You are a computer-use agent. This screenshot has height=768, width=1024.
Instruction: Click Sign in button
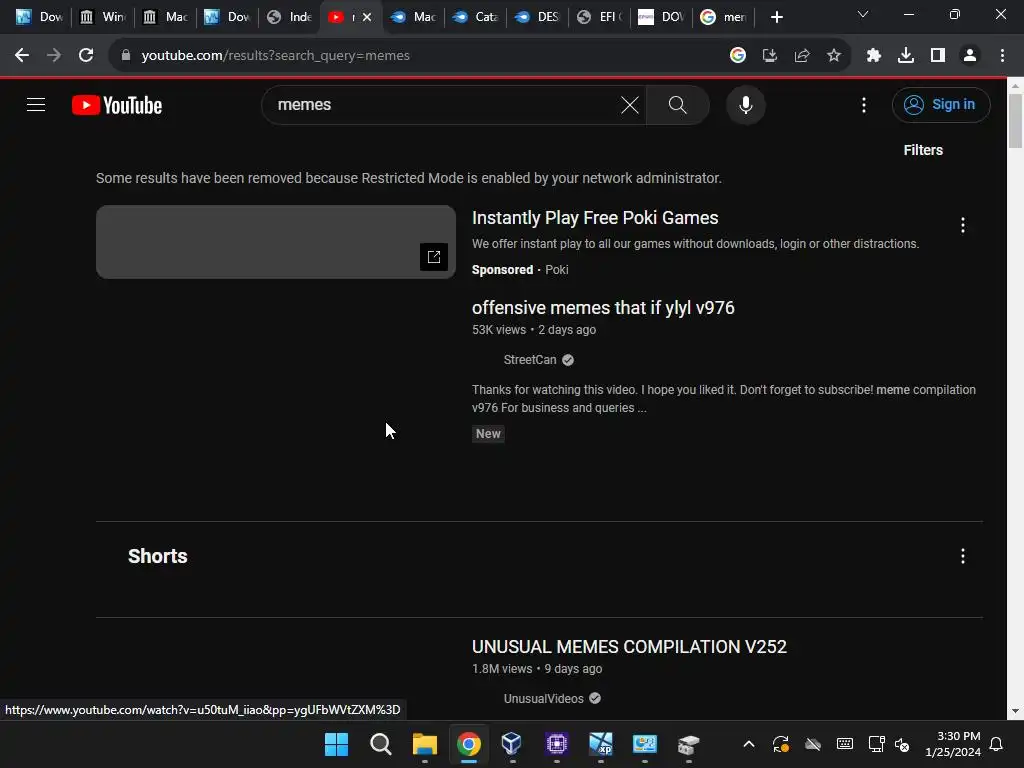point(940,104)
